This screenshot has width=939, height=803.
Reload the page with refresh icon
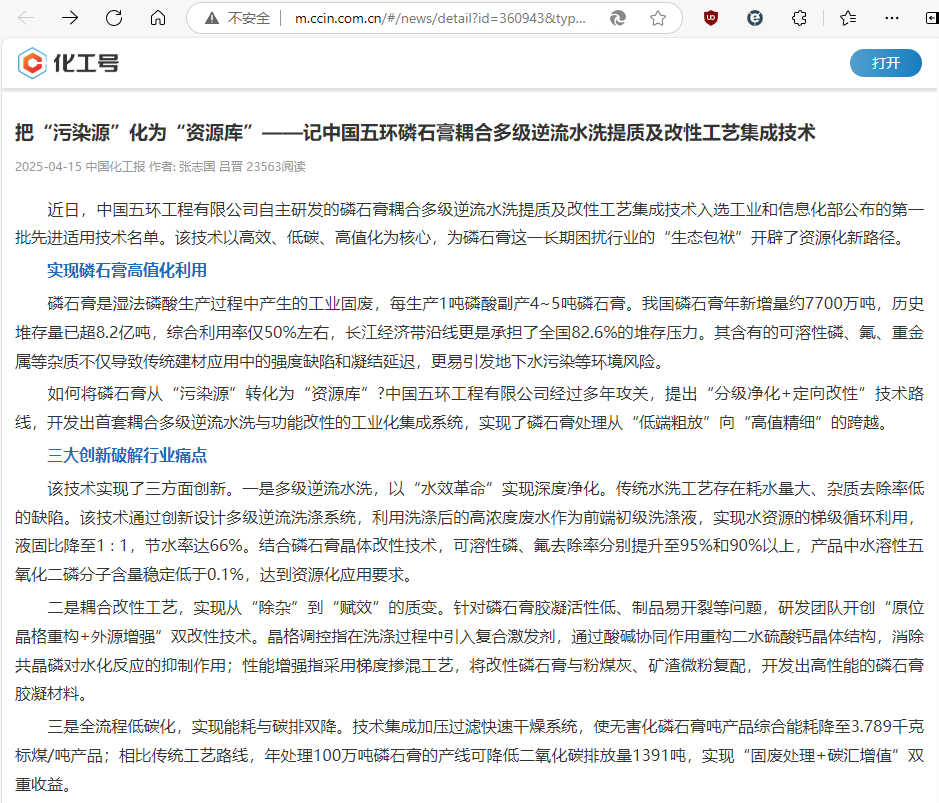(114, 18)
